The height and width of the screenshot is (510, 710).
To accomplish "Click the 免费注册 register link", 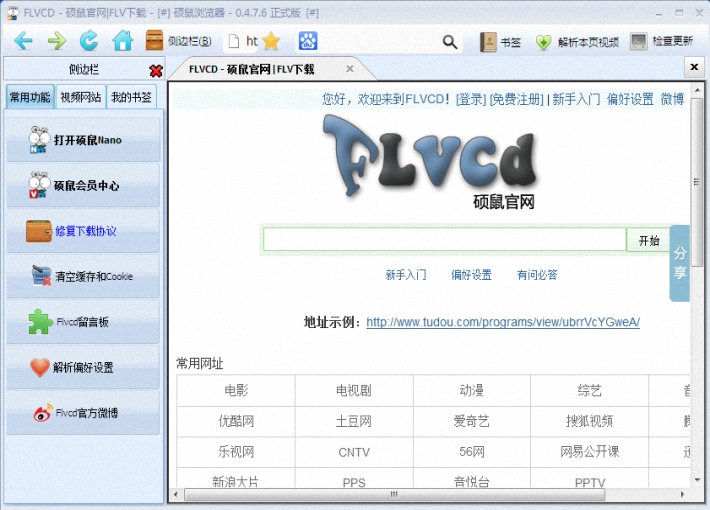I will pyautogui.click(x=517, y=99).
